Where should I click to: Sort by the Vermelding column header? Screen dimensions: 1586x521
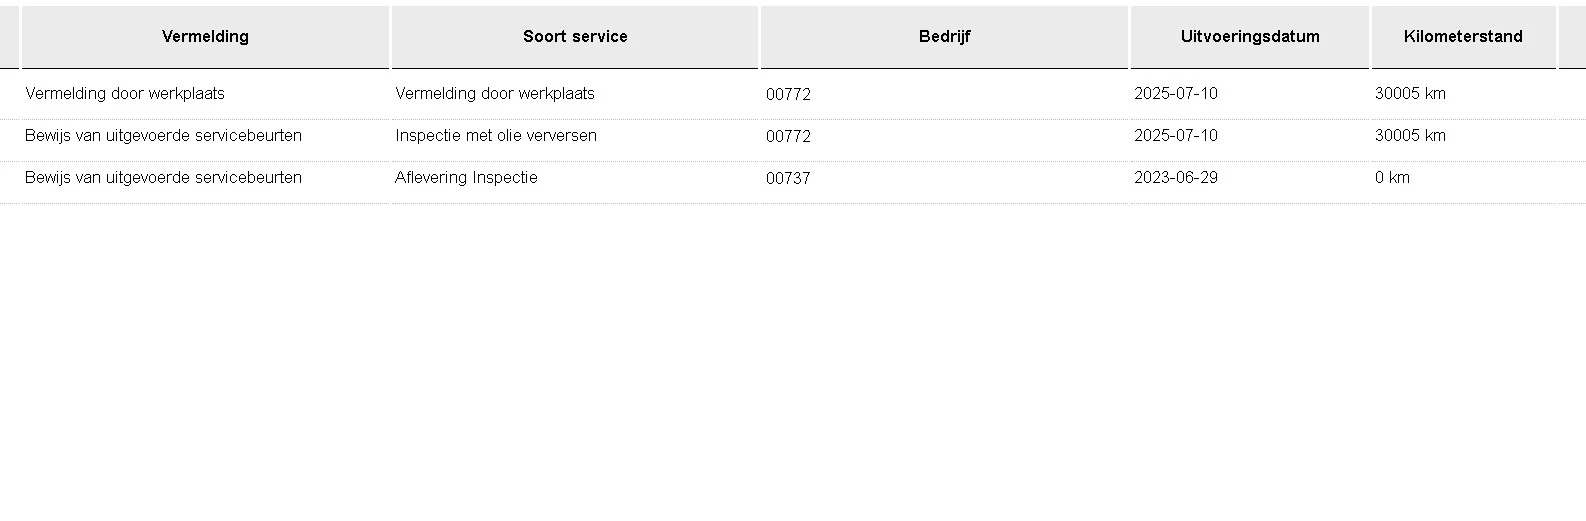[x=205, y=37]
